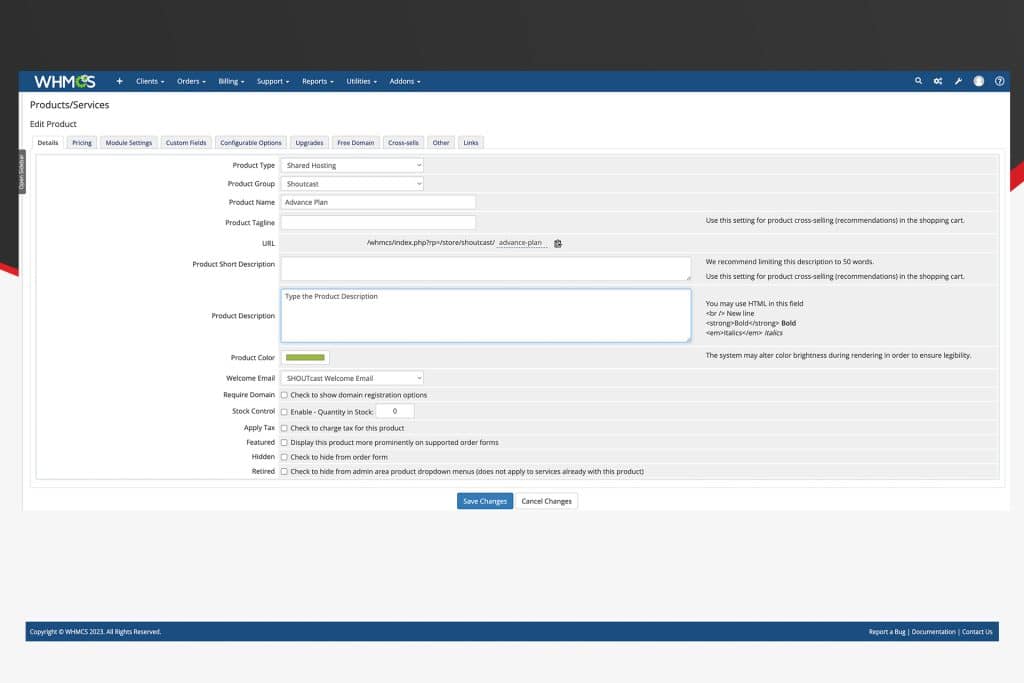Expand the Addons menu
Image resolution: width=1024 pixels, height=683 pixels.
[x=405, y=82]
